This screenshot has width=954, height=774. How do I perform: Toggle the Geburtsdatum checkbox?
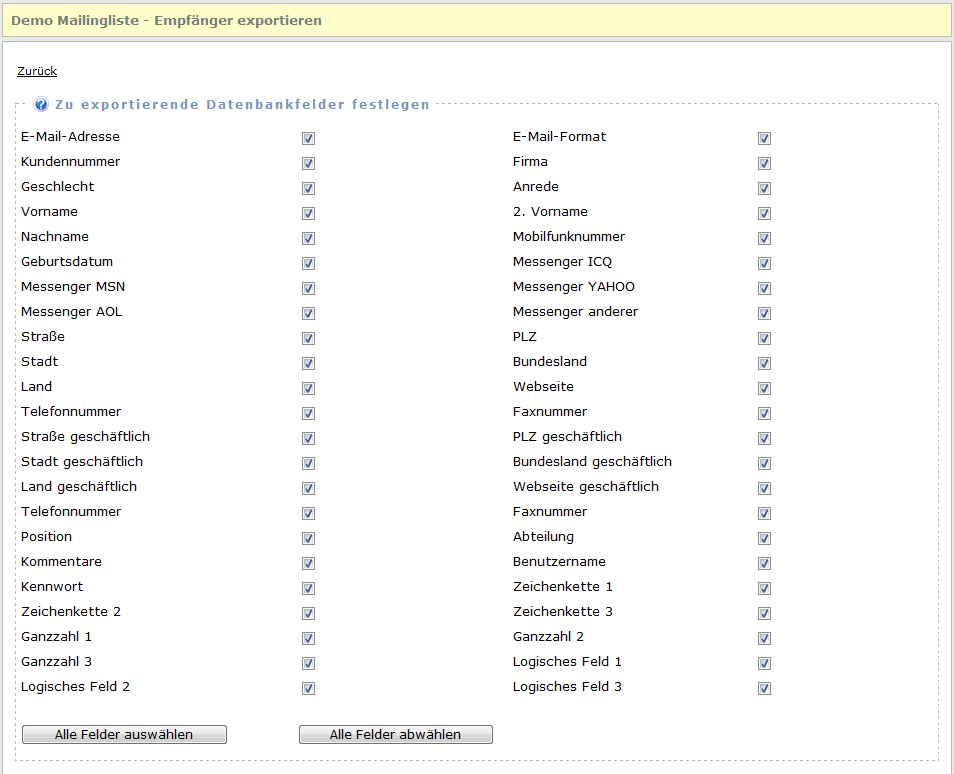coord(308,263)
